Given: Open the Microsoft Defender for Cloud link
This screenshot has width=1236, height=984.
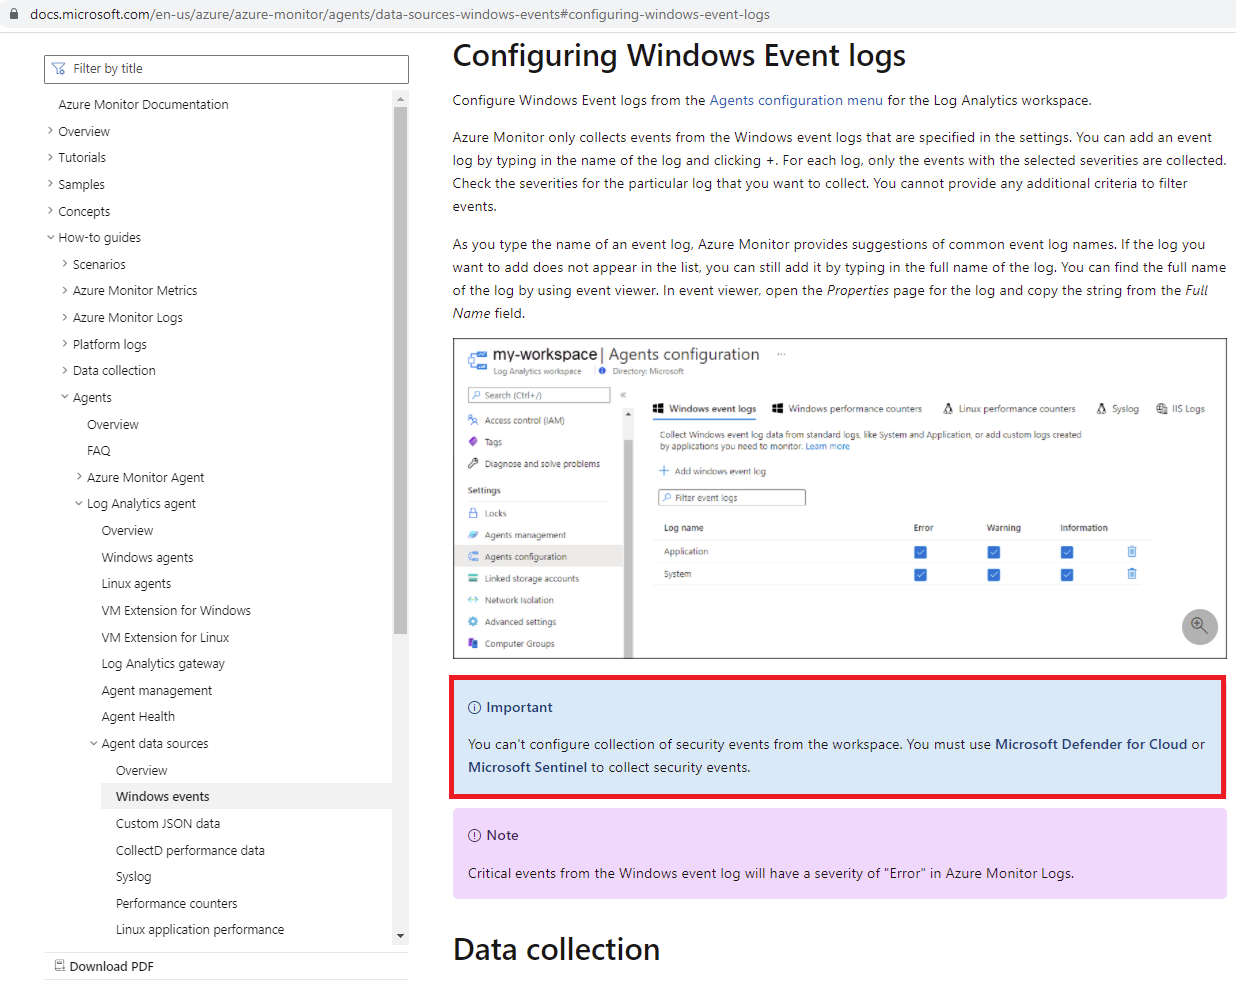Looking at the screenshot, I should coord(1091,744).
